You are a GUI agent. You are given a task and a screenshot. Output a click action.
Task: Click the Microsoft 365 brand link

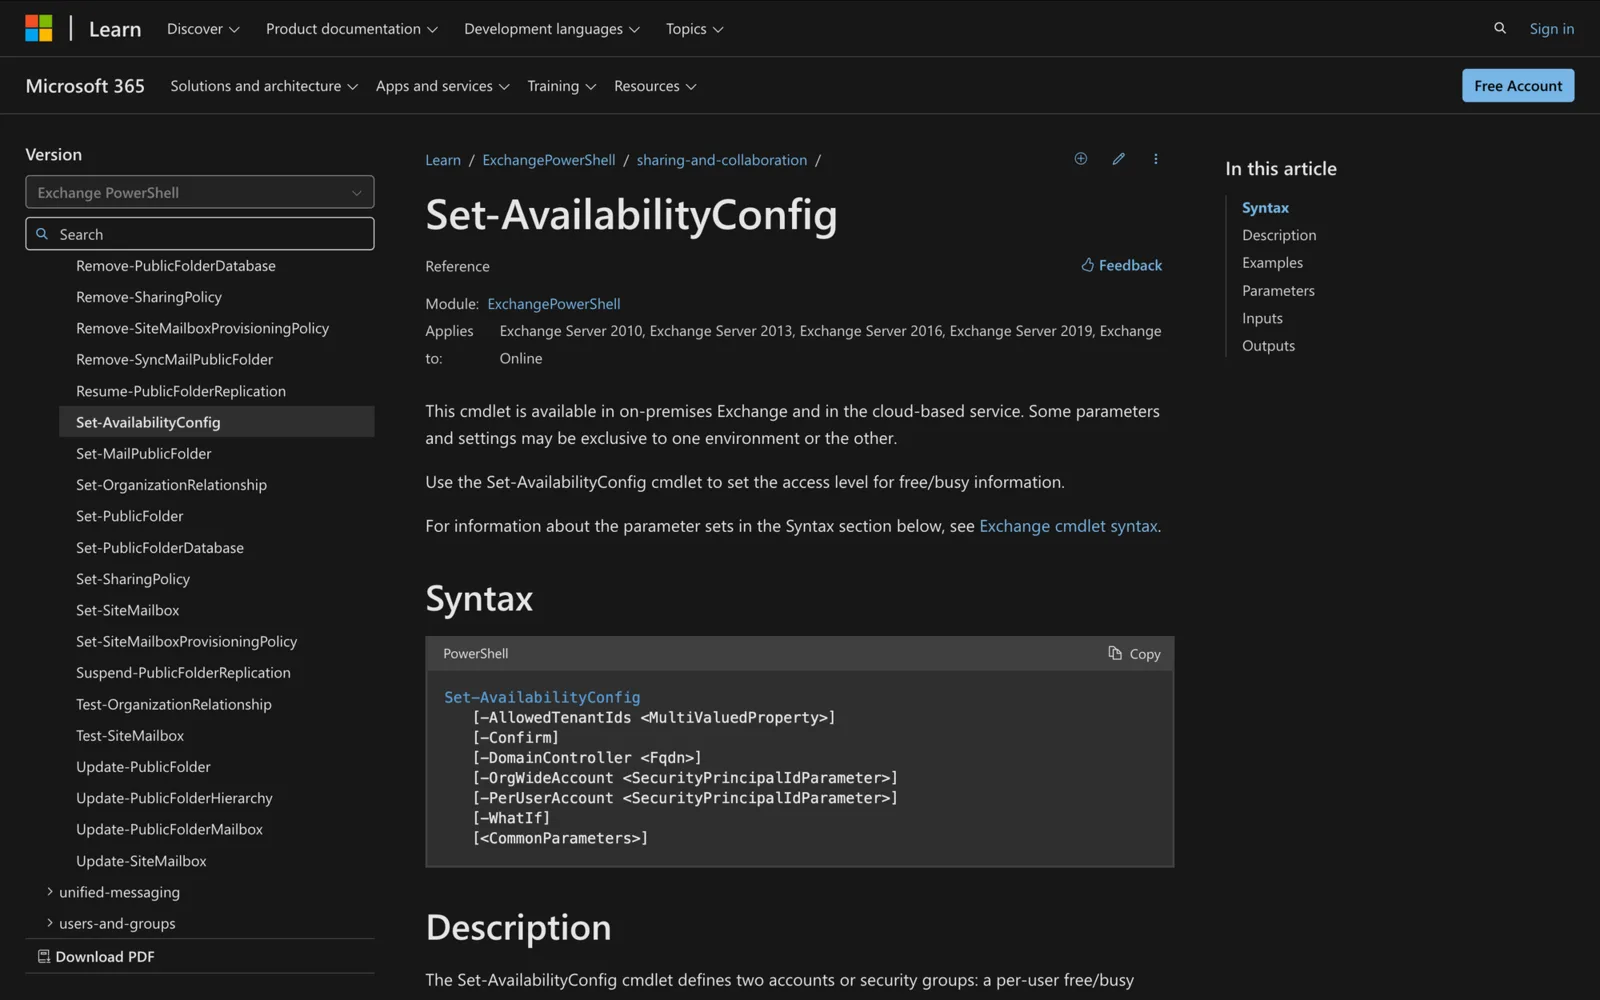tap(85, 86)
